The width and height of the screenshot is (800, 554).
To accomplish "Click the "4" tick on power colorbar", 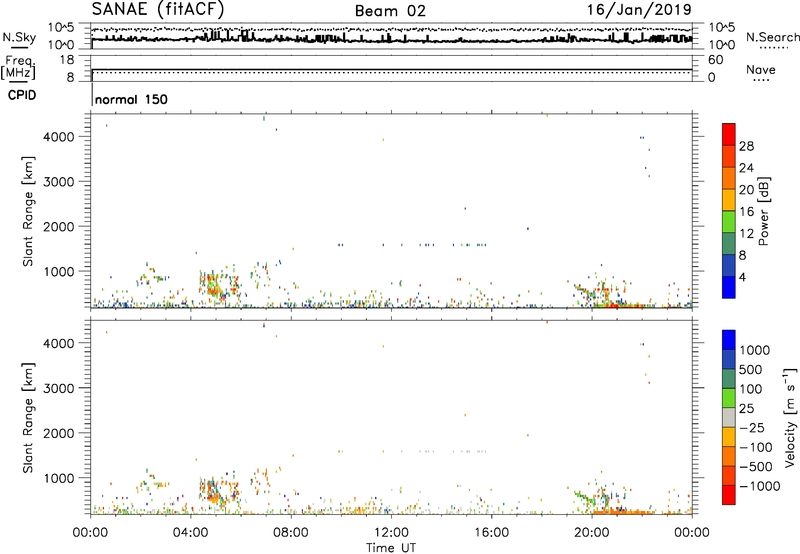I will 743,277.
